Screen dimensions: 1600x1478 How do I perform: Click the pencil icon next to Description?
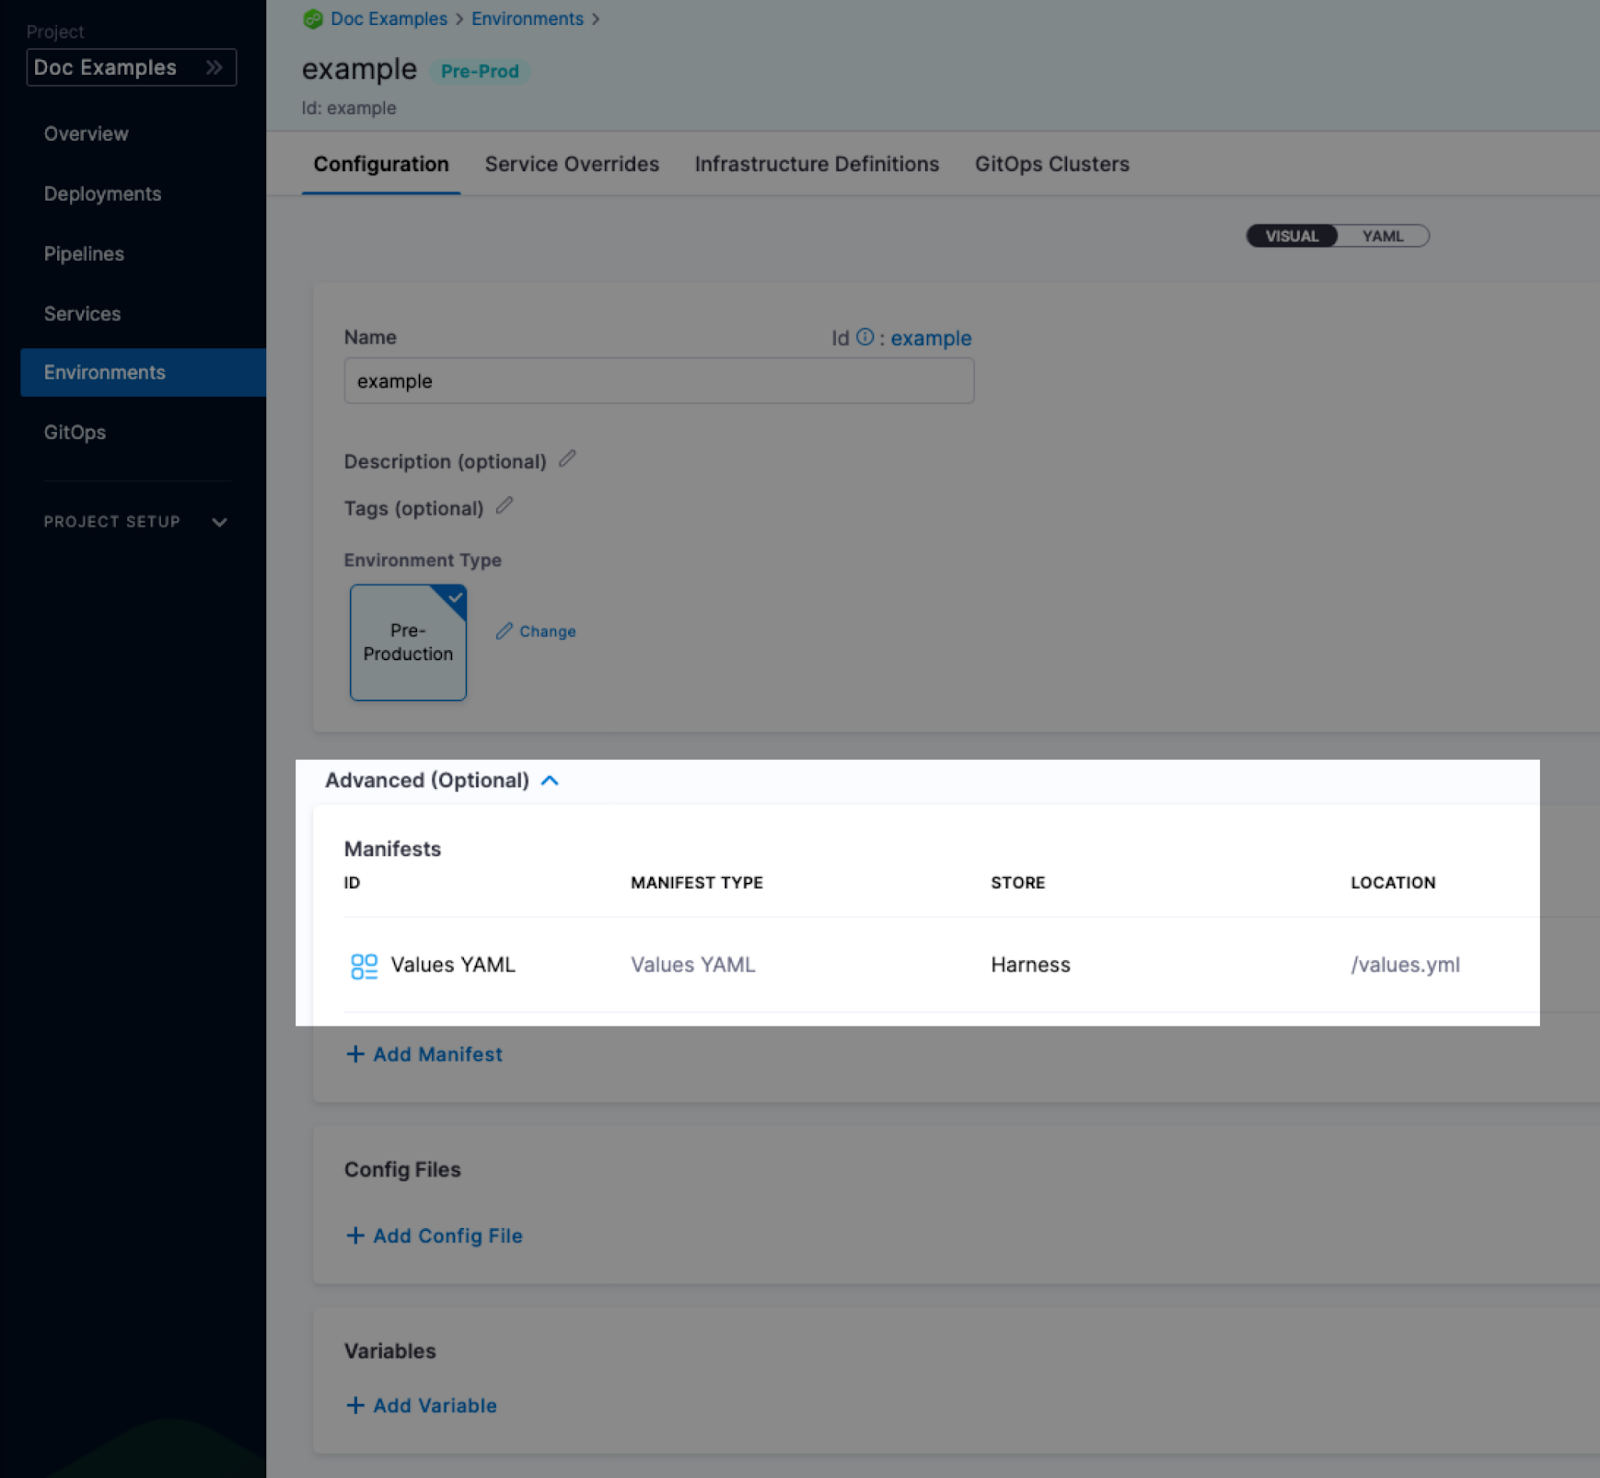(x=567, y=459)
